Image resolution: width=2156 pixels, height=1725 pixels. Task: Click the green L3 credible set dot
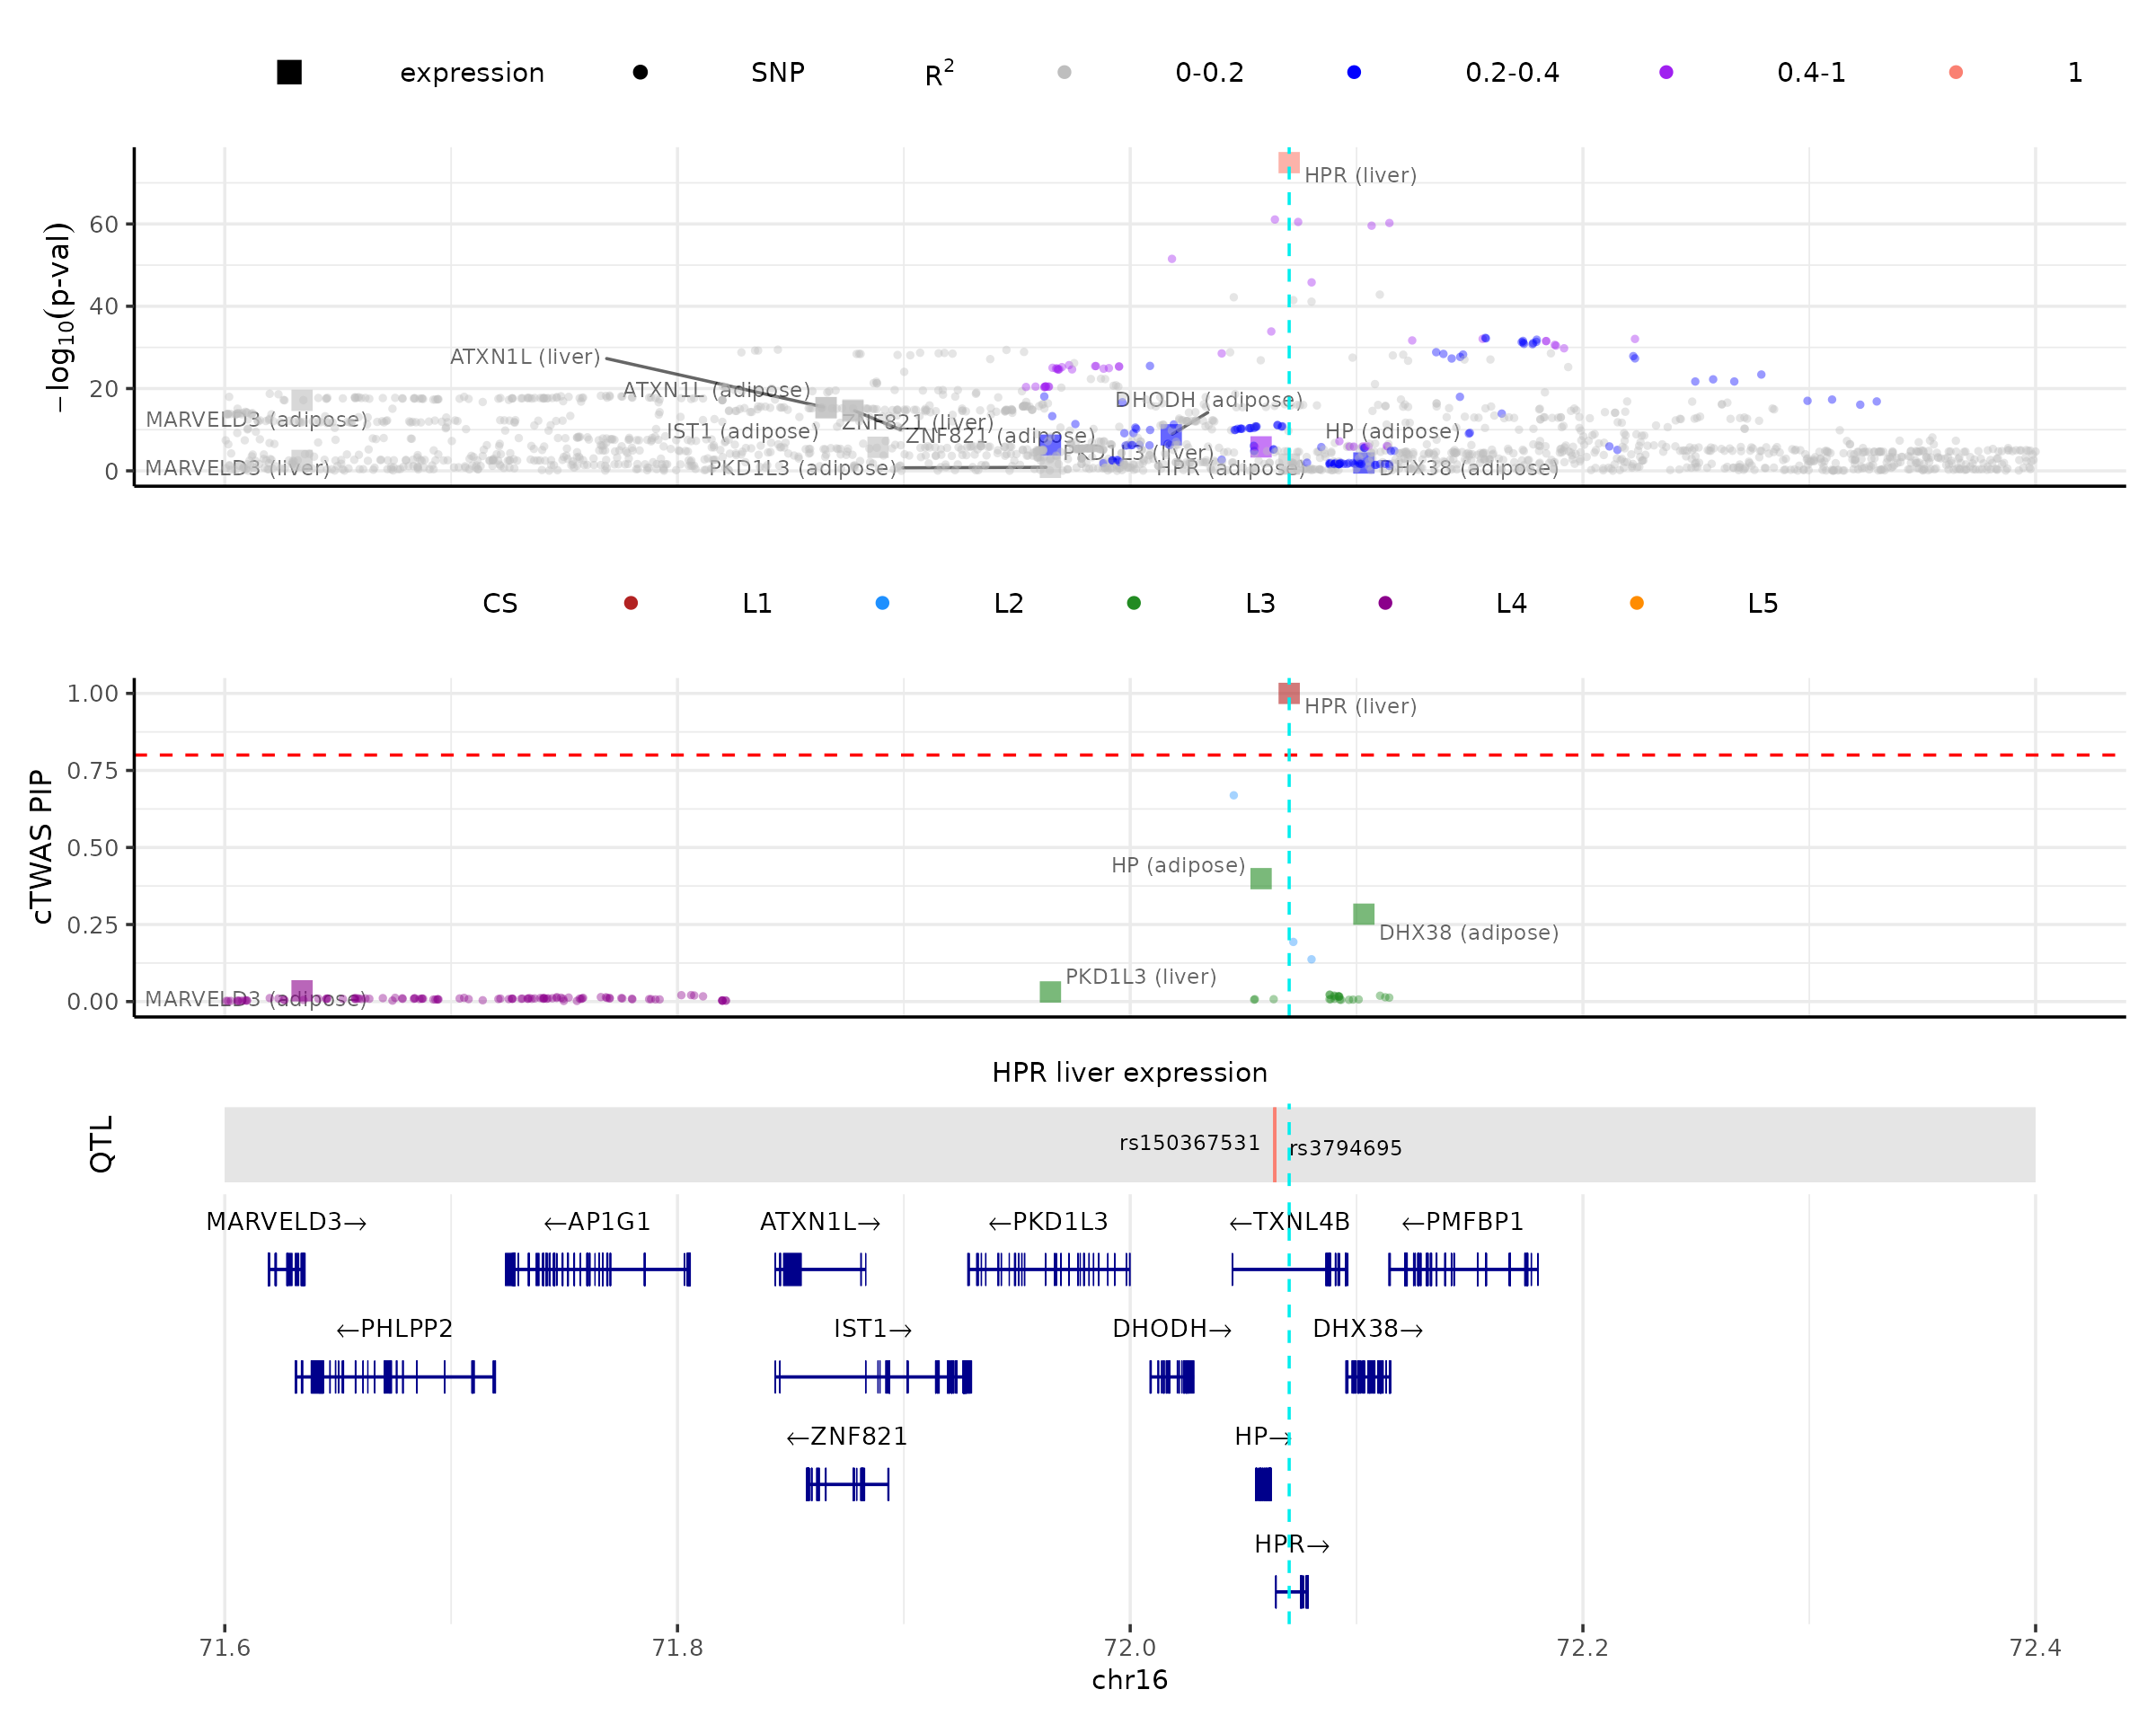coord(1134,603)
